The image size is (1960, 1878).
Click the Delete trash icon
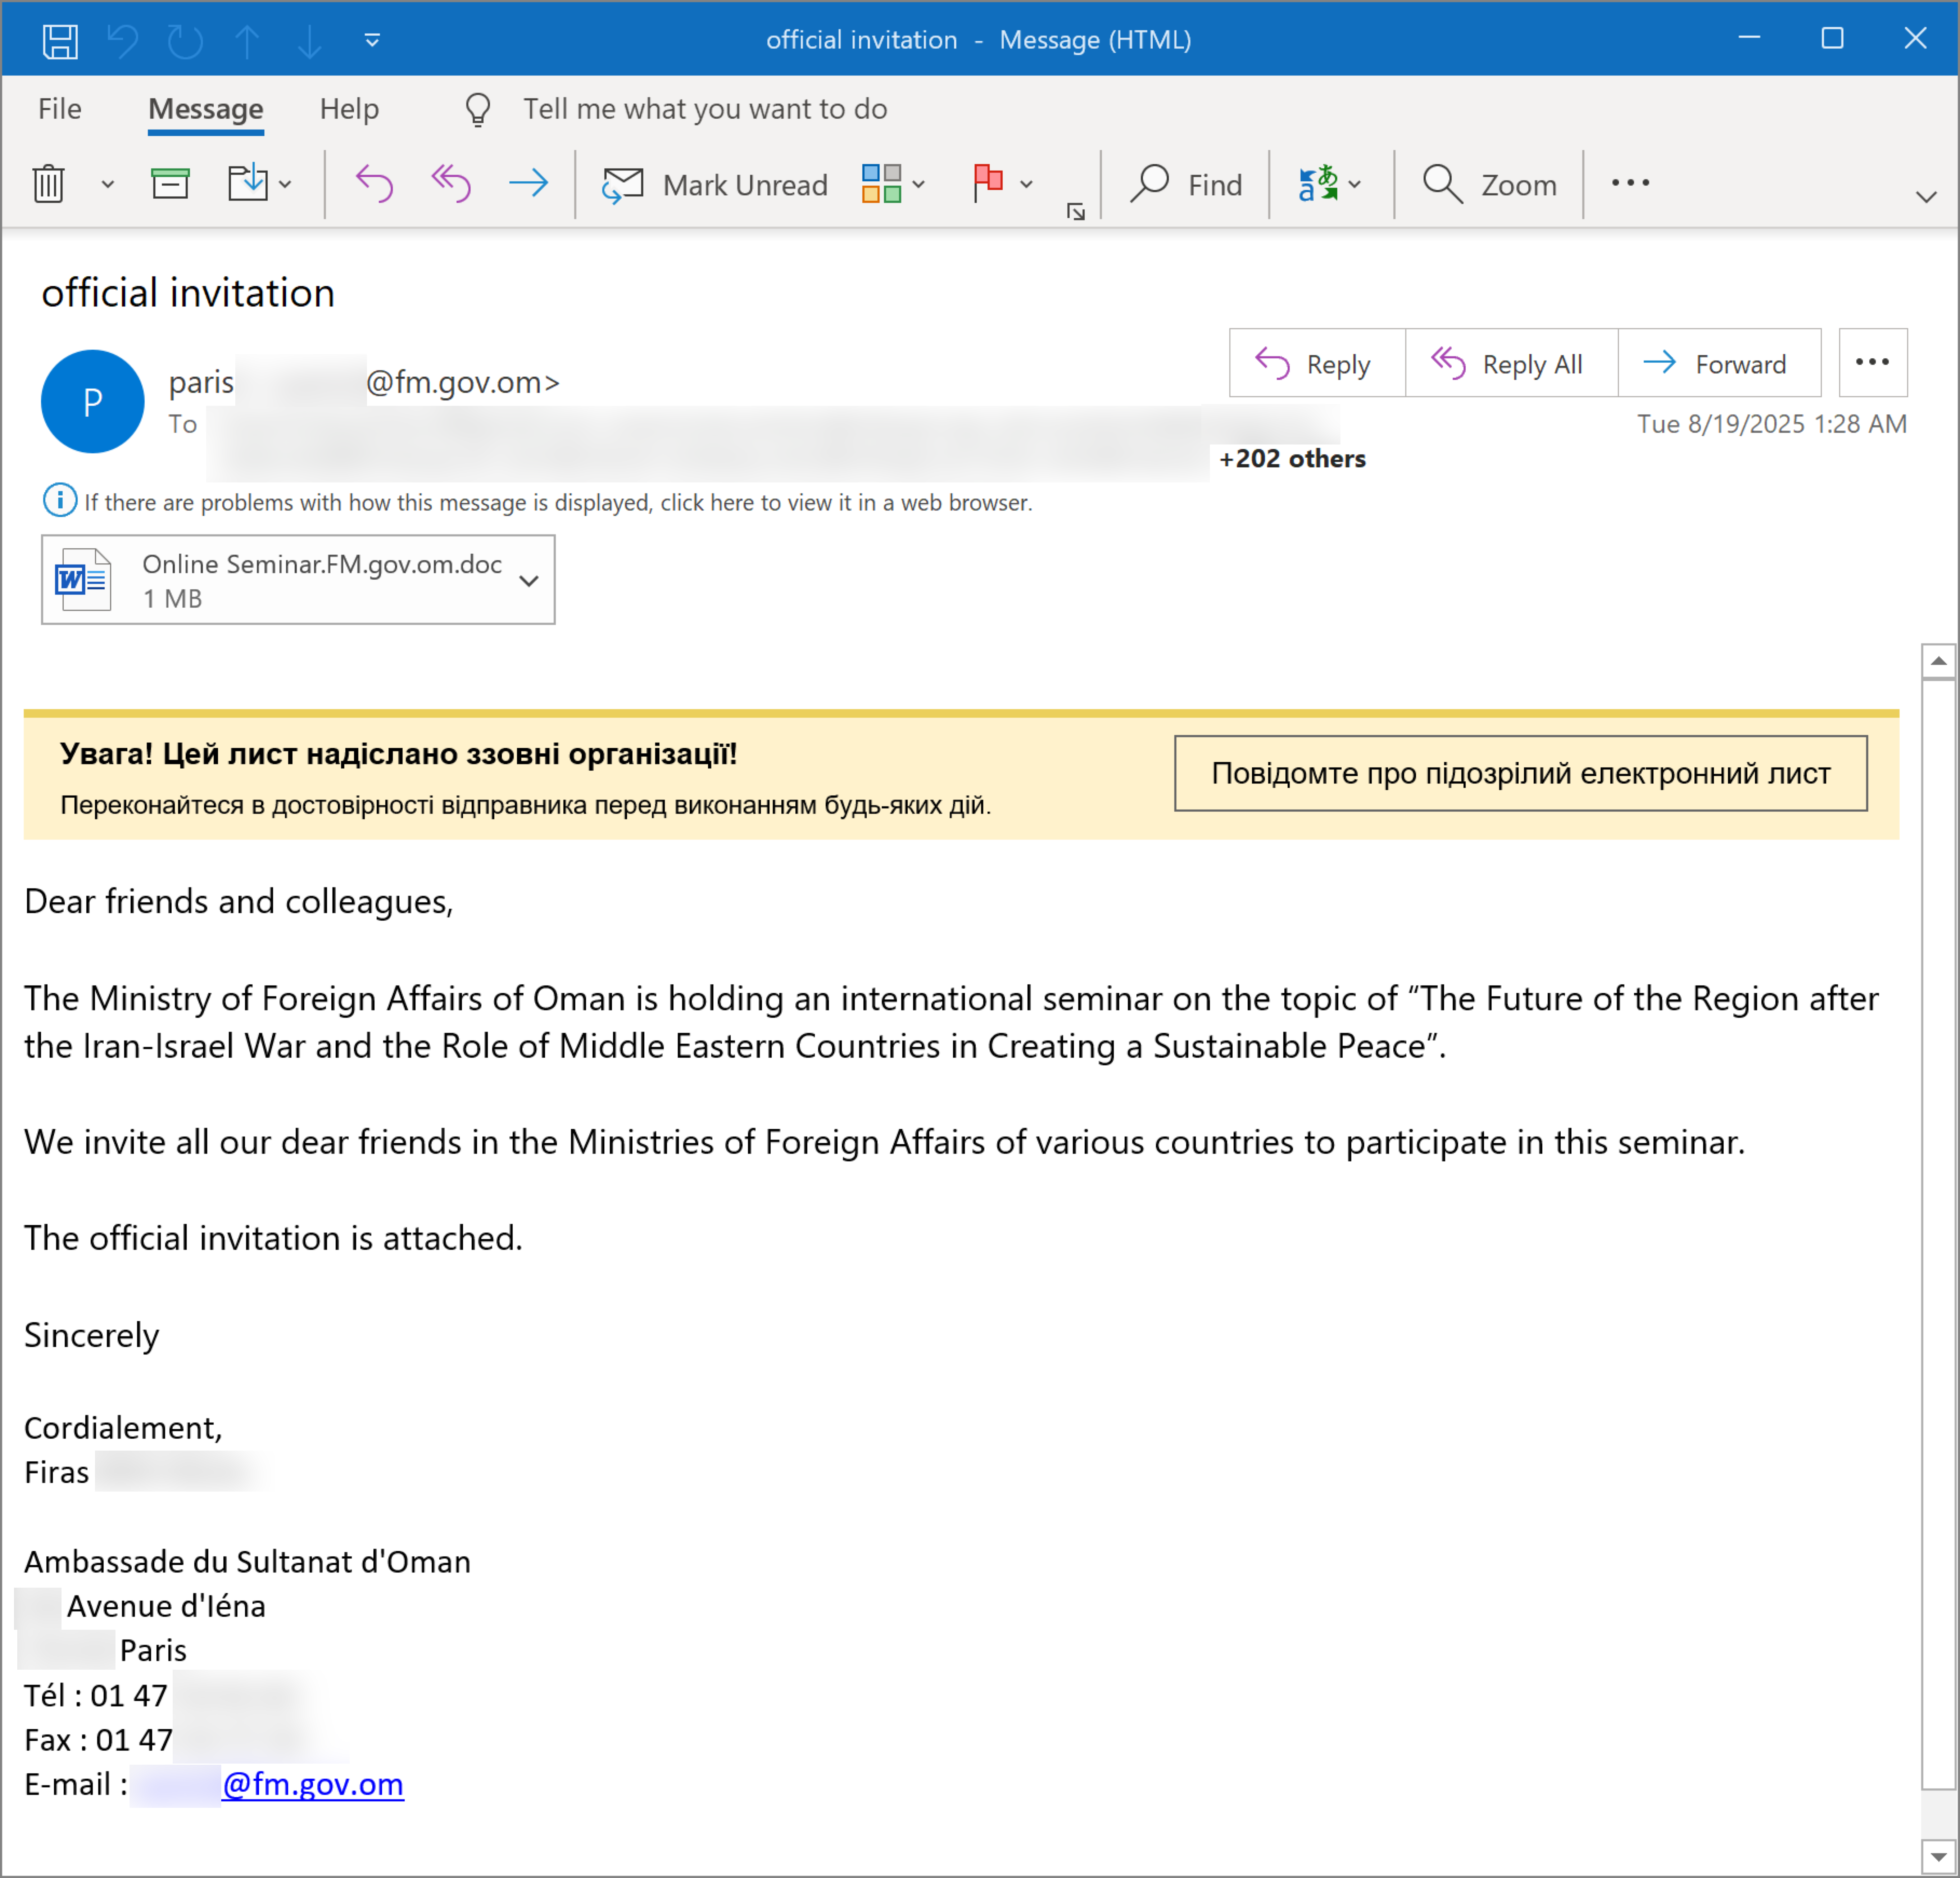point(48,184)
